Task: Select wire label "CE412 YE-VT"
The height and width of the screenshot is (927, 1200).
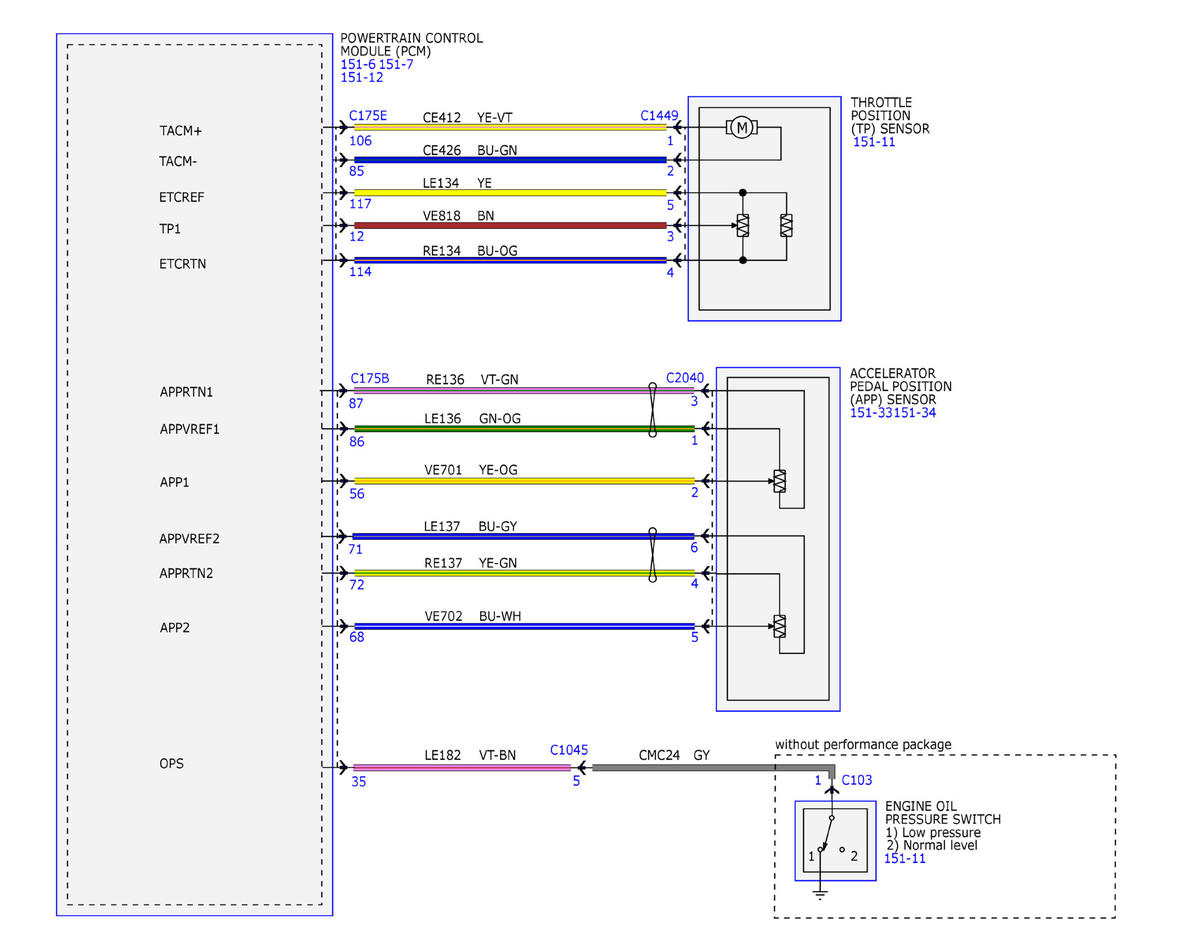Action: pos(469,117)
